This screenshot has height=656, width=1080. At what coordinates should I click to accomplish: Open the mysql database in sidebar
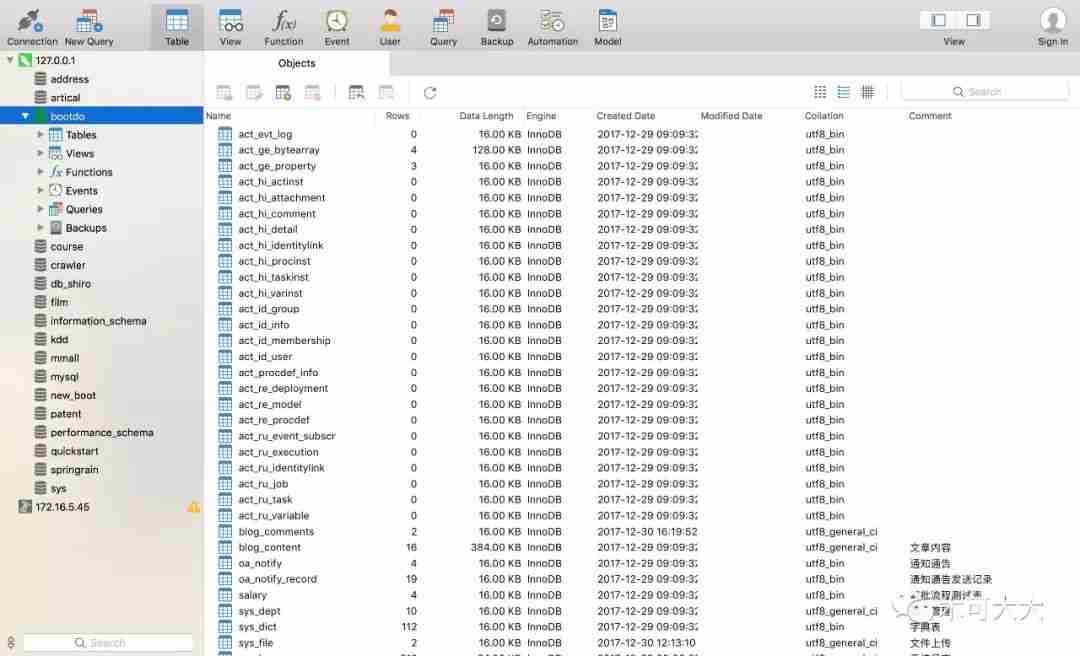(x=64, y=376)
